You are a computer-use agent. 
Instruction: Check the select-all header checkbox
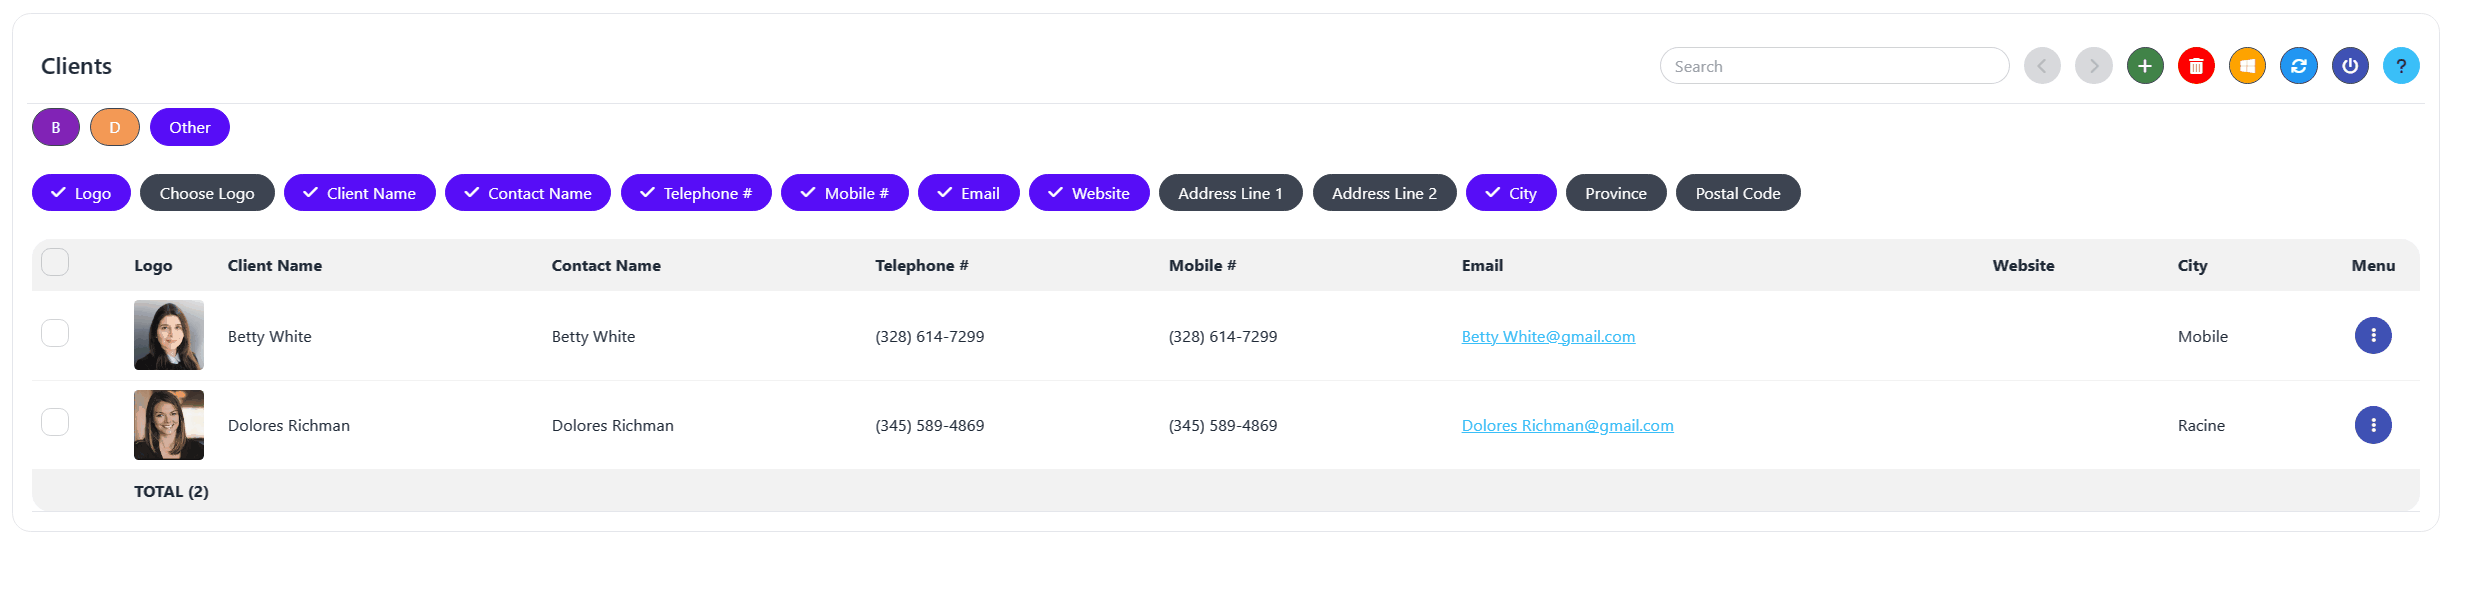point(55,262)
